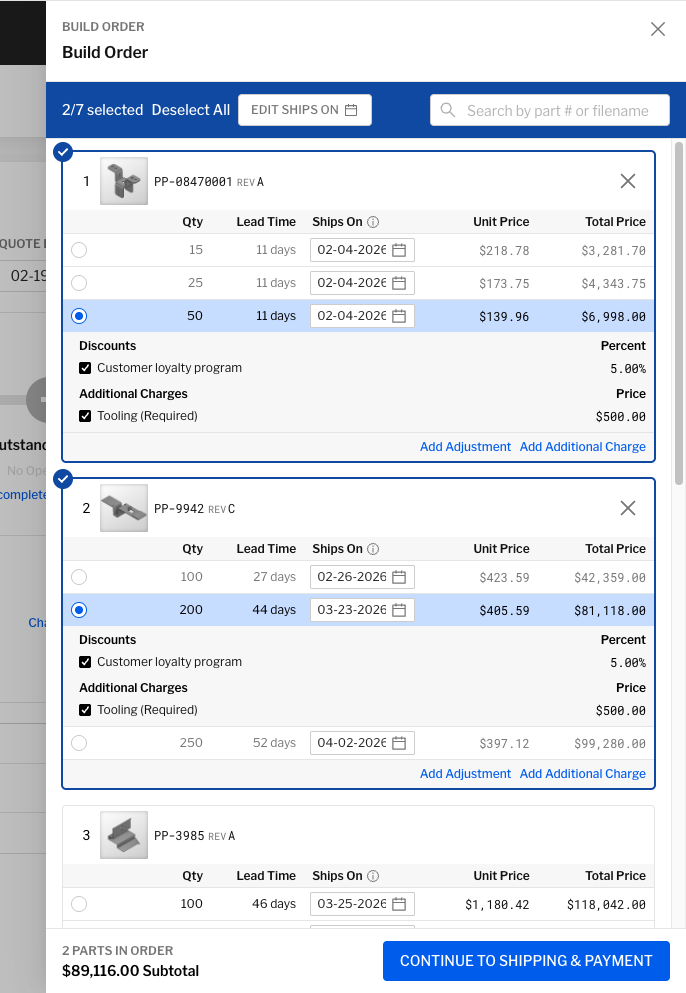Toggle loyalty discount checkbox for PP-9942

point(85,662)
